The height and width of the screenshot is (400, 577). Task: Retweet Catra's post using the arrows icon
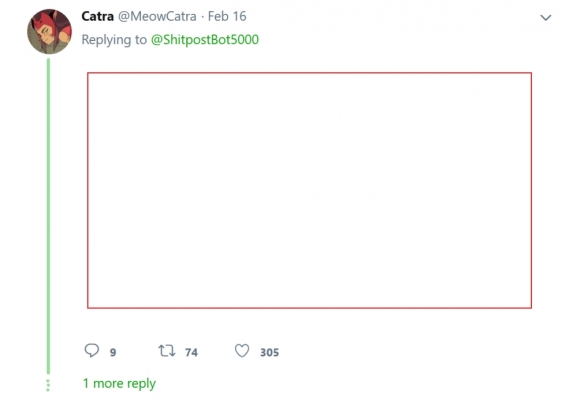[167, 350]
